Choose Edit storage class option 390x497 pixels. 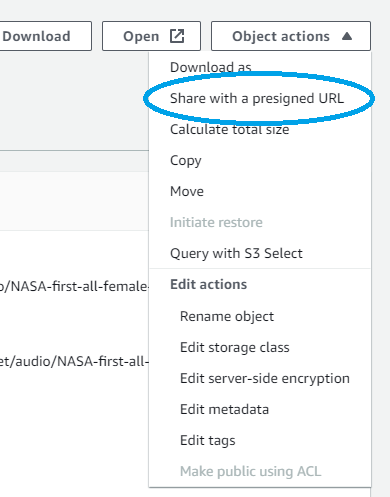tap(235, 347)
